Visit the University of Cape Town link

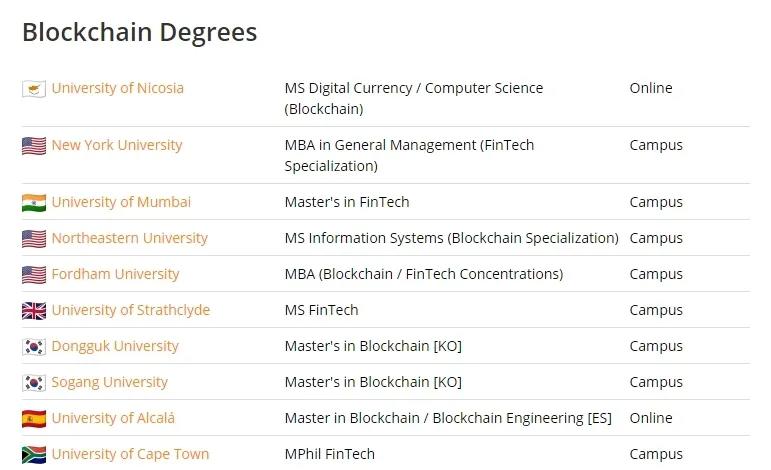[x=131, y=454]
